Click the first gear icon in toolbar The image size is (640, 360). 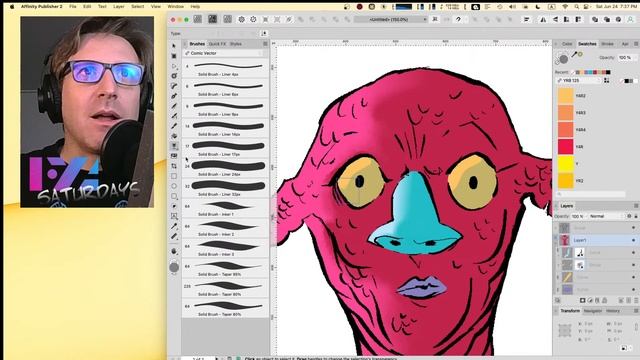point(242,19)
